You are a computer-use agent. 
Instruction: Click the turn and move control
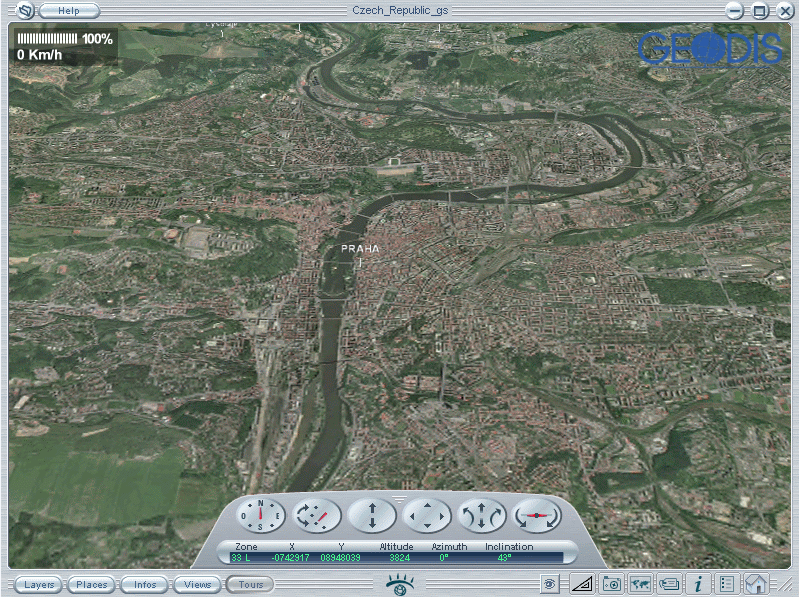(482, 515)
